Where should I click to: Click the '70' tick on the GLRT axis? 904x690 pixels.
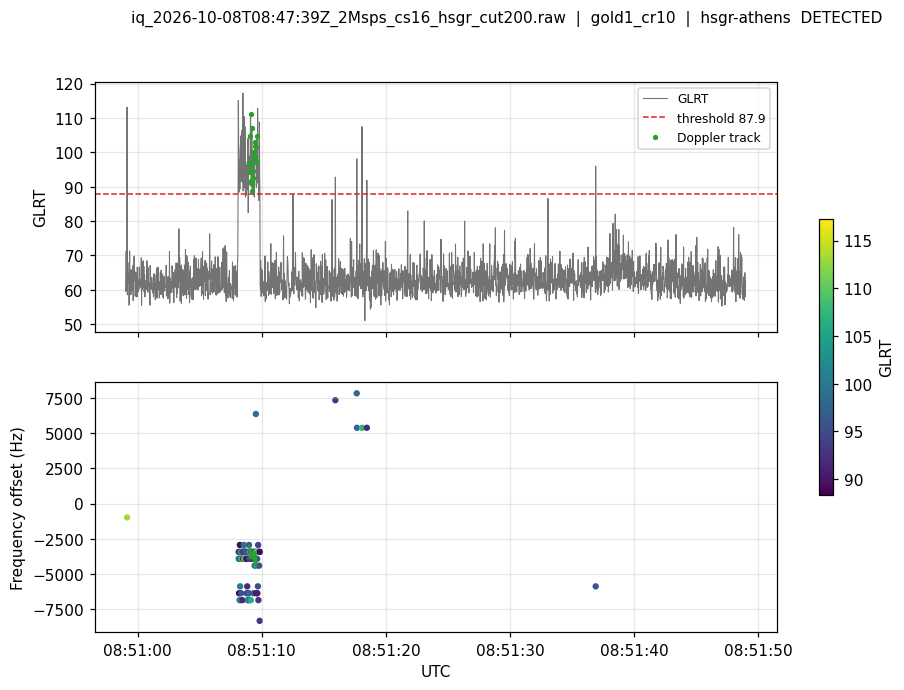[74, 256]
